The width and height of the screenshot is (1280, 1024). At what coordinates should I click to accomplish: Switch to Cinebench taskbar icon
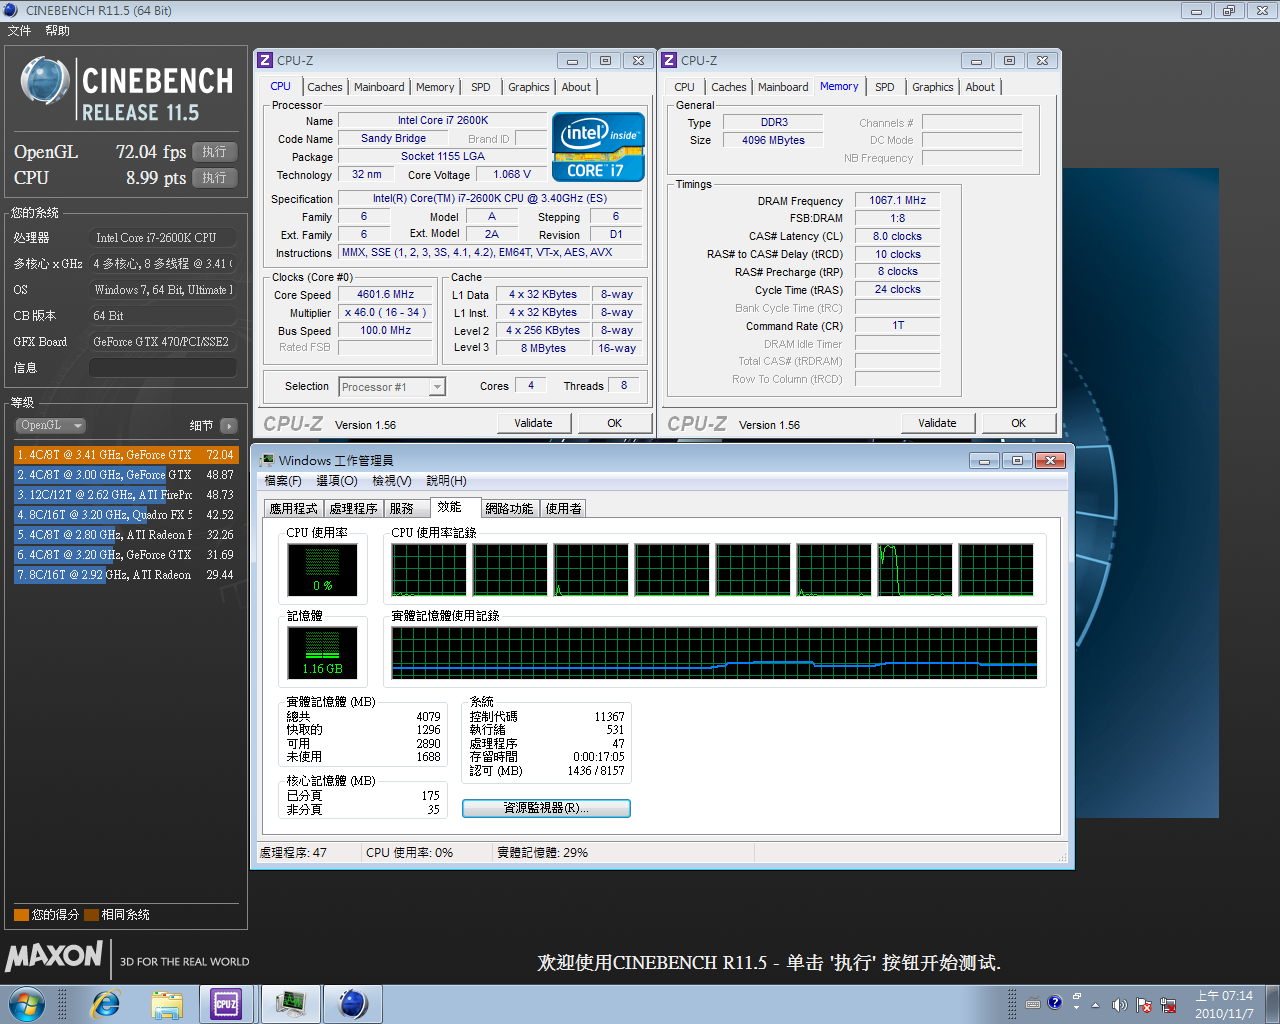[353, 1003]
